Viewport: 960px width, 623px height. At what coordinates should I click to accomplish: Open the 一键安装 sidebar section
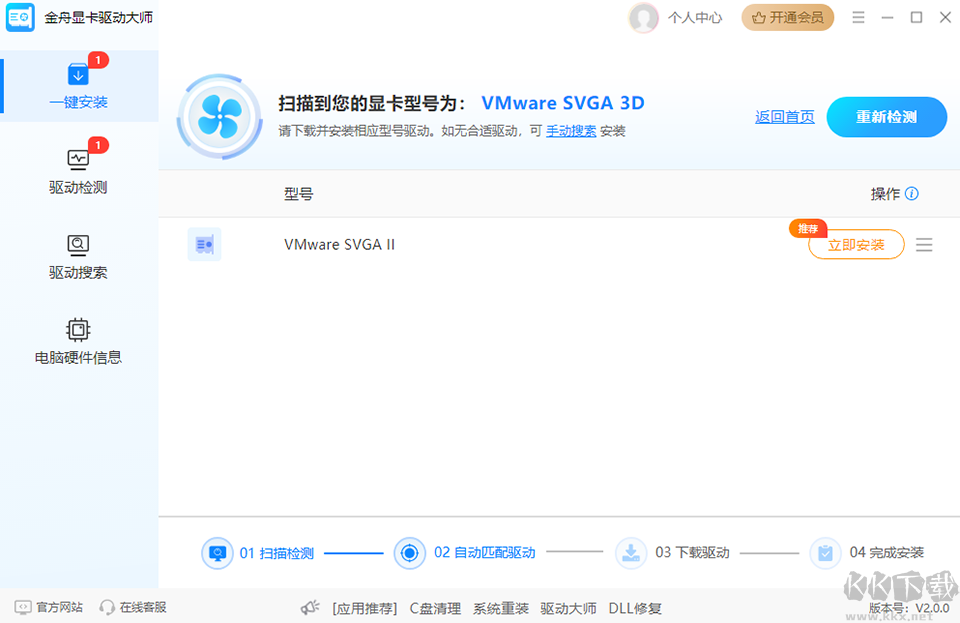79,86
